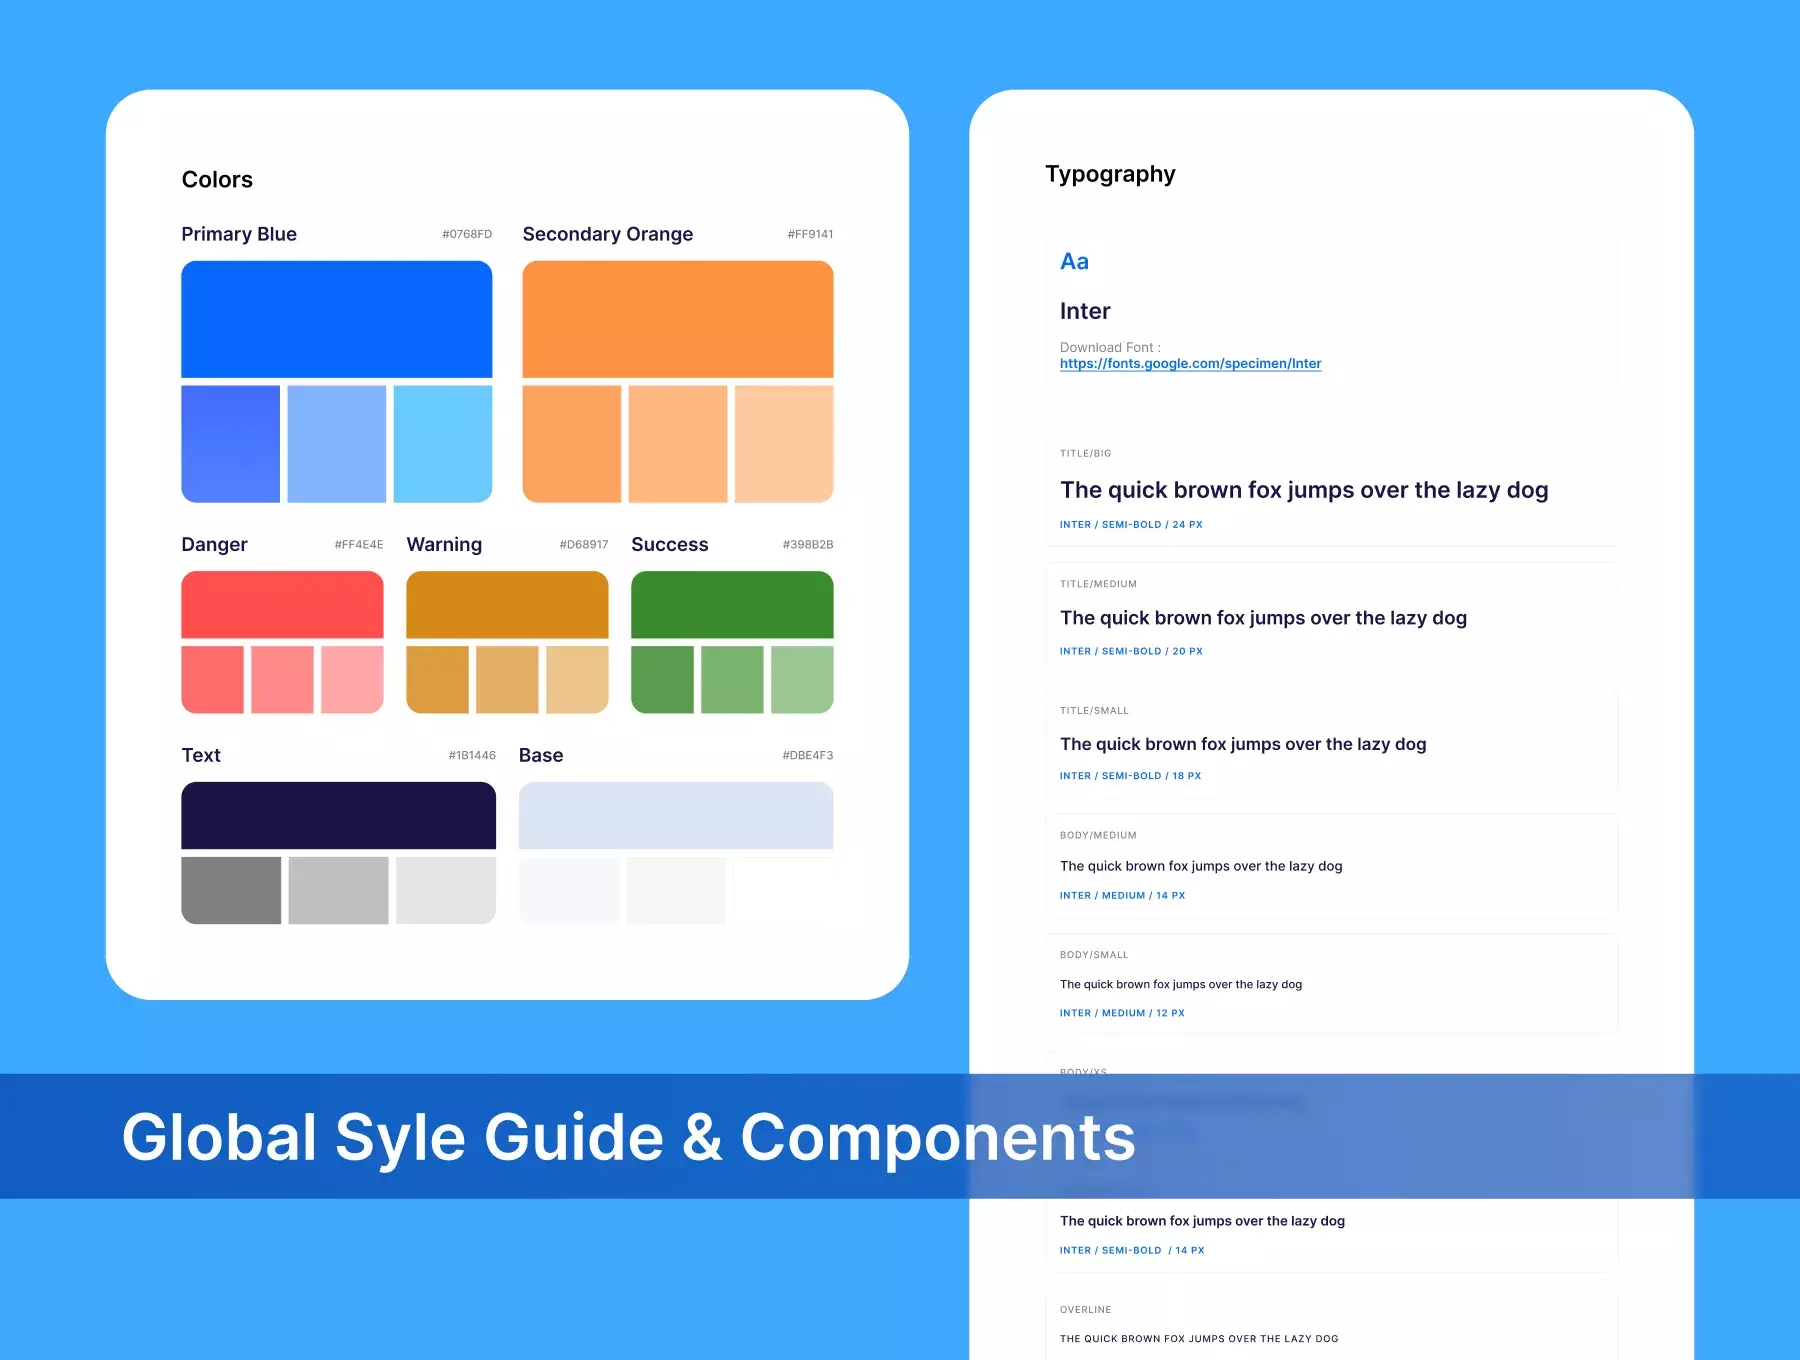
Task: Select the lightest tan tint under Warning
Action: tap(577, 679)
